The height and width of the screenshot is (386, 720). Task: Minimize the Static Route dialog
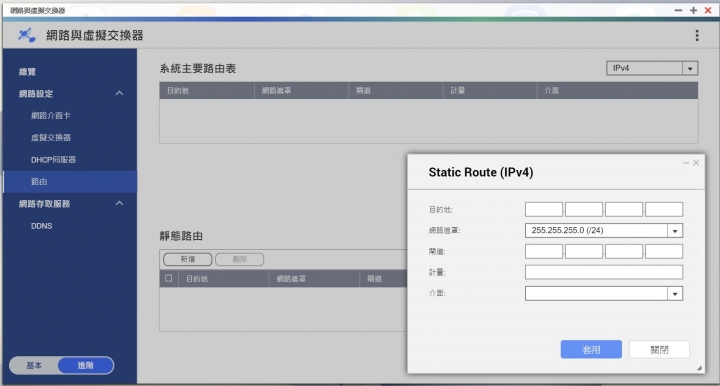(x=686, y=162)
